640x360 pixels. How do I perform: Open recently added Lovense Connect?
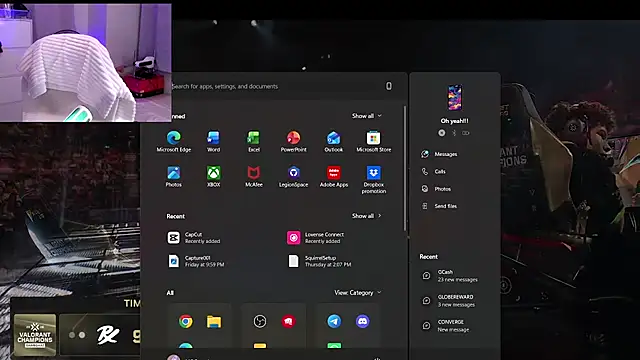pyautogui.click(x=316, y=238)
